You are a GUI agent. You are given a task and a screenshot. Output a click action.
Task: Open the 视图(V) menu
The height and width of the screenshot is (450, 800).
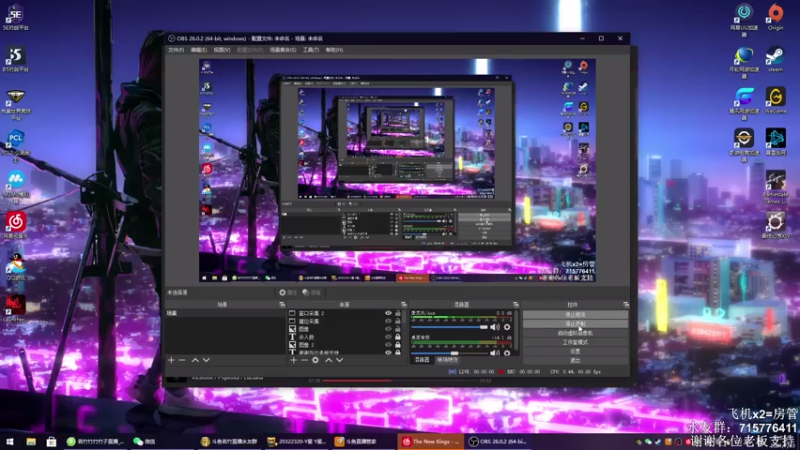222,50
